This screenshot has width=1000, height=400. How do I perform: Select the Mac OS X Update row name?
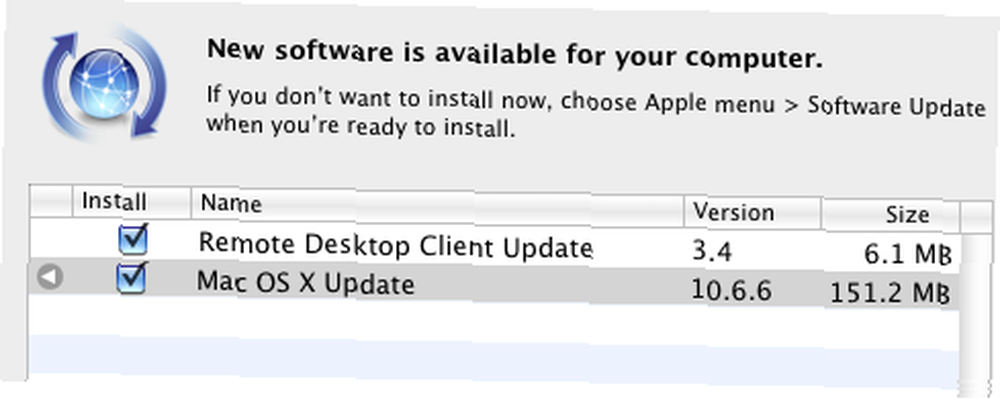[305, 283]
